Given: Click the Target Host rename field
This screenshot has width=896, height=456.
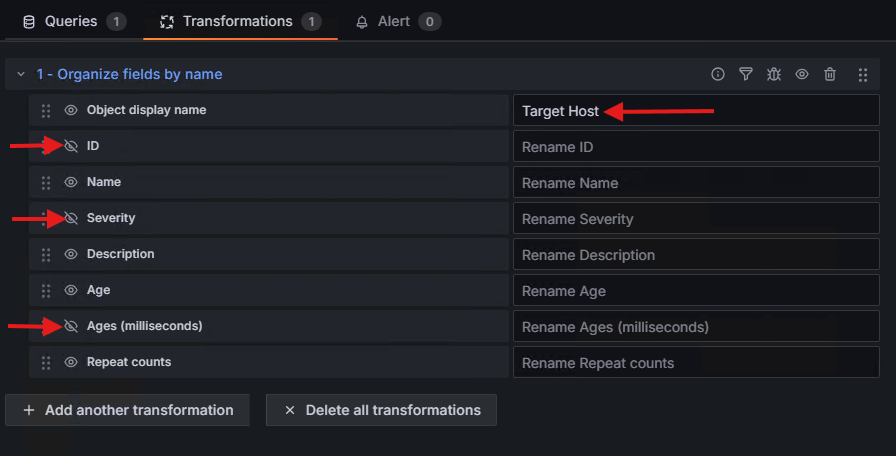Looking at the screenshot, I should point(695,111).
